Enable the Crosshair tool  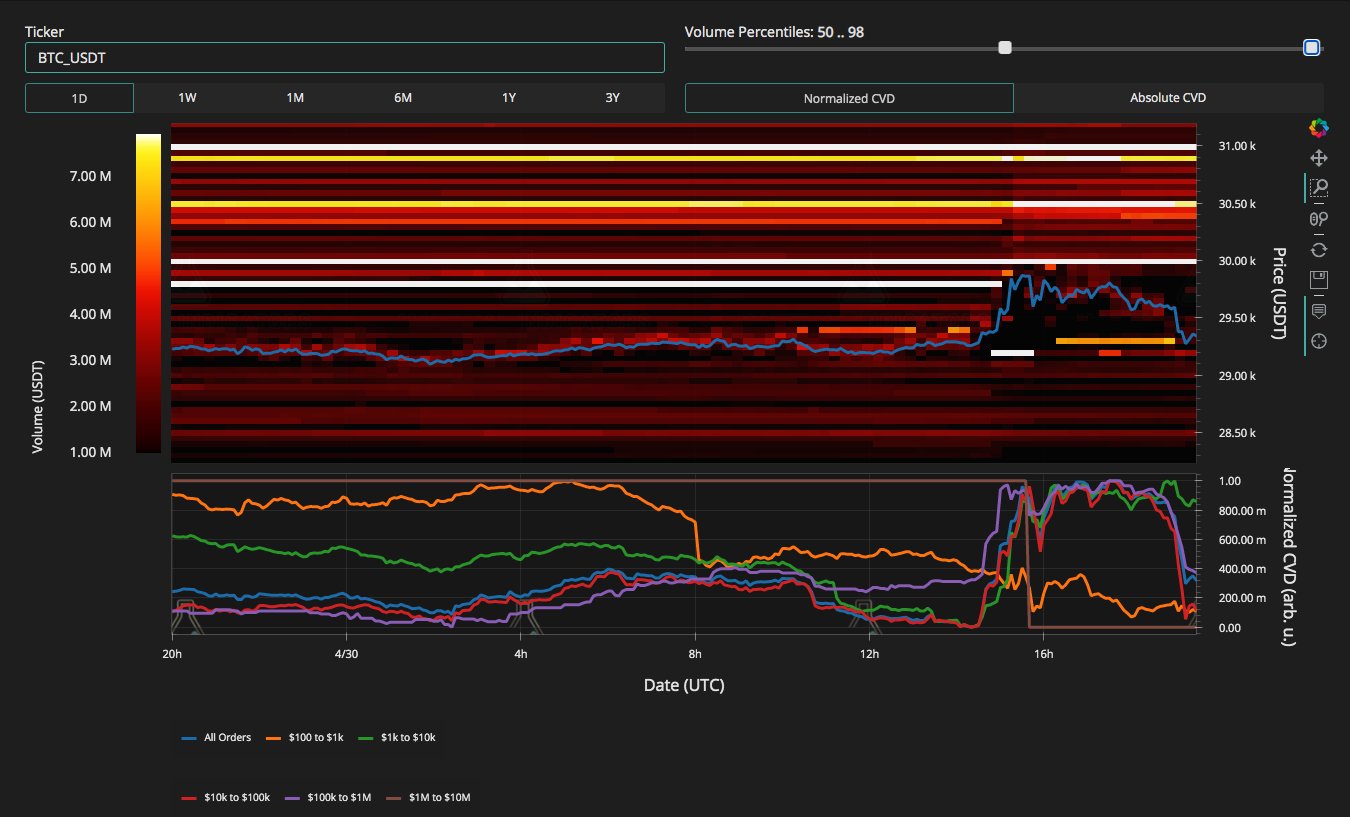1319,341
